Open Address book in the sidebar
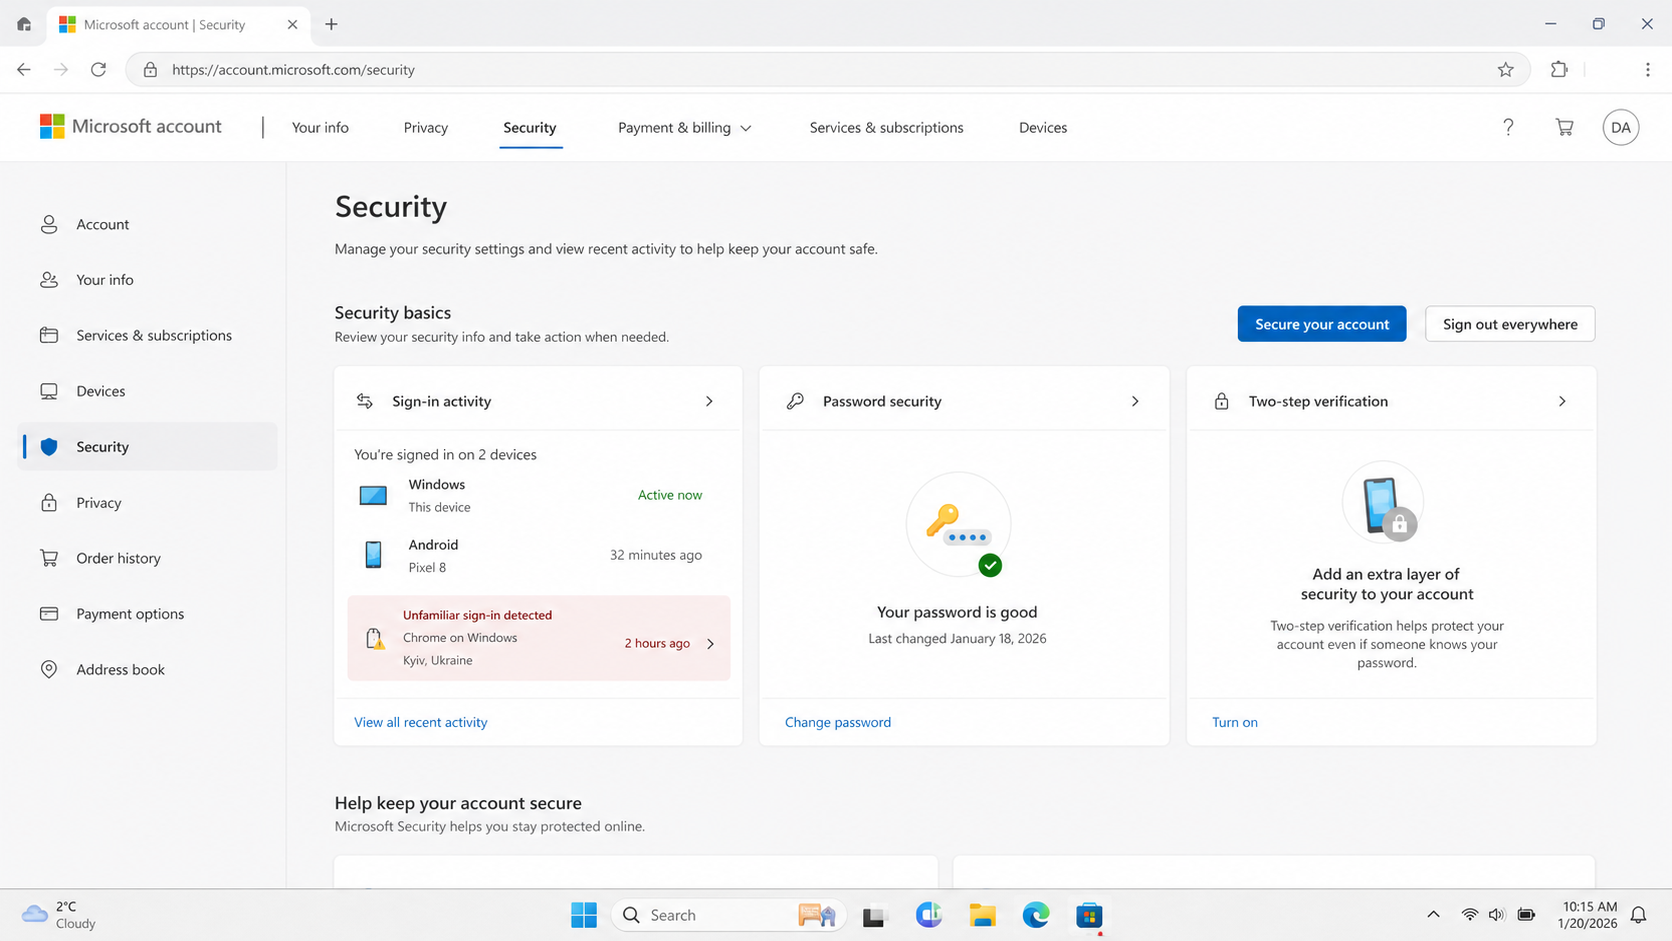The image size is (1672, 941). tap(148, 669)
